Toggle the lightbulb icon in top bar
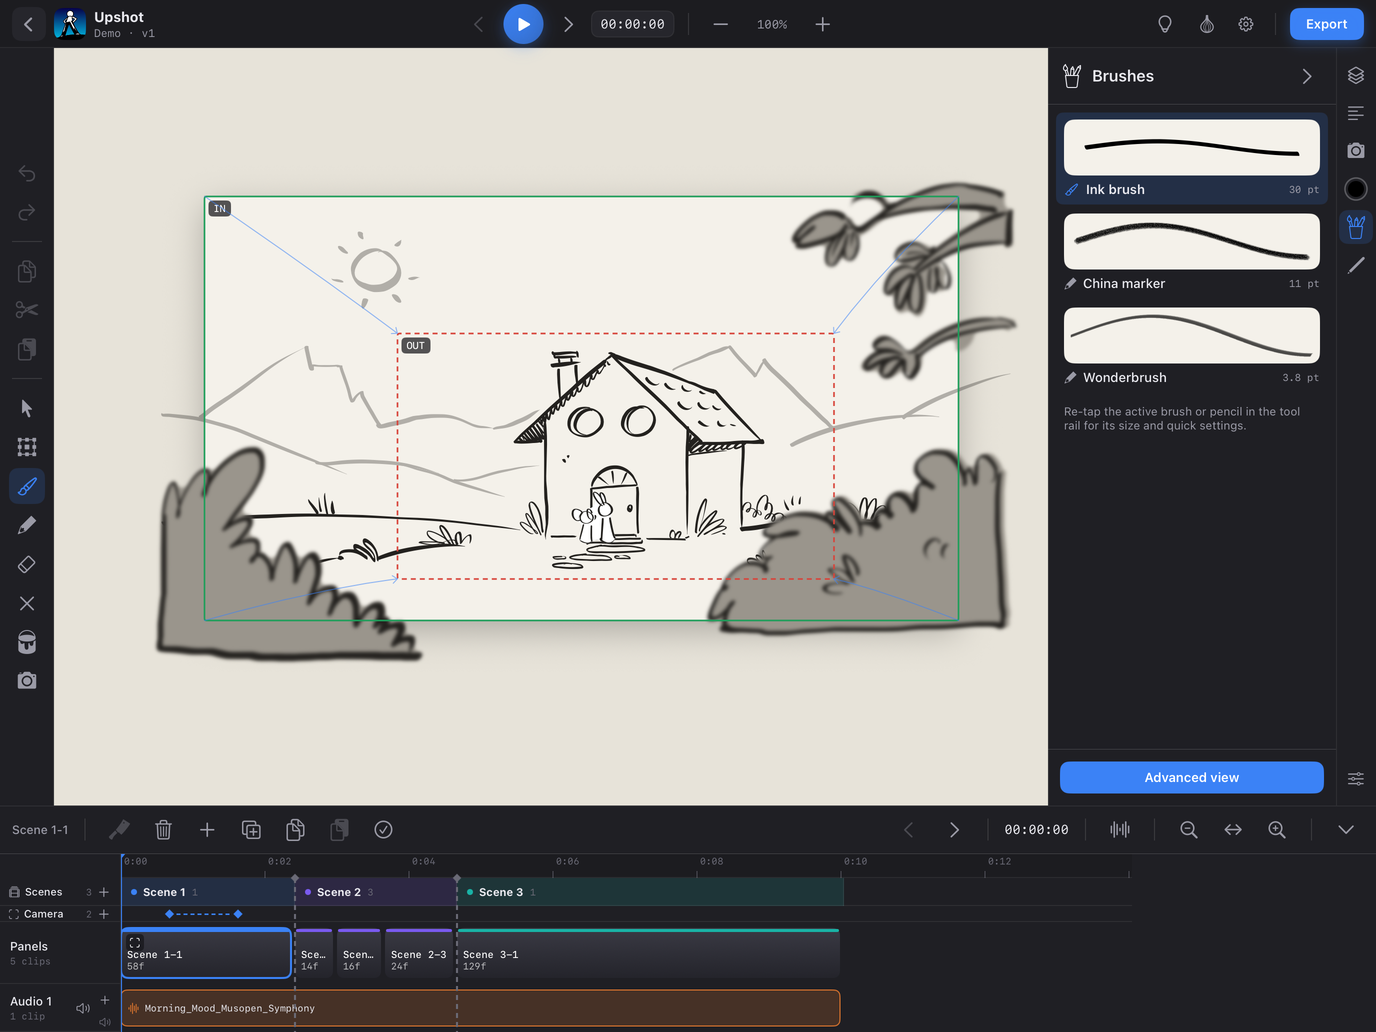The height and width of the screenshot is (1032, 1376). pos(1165,24)
